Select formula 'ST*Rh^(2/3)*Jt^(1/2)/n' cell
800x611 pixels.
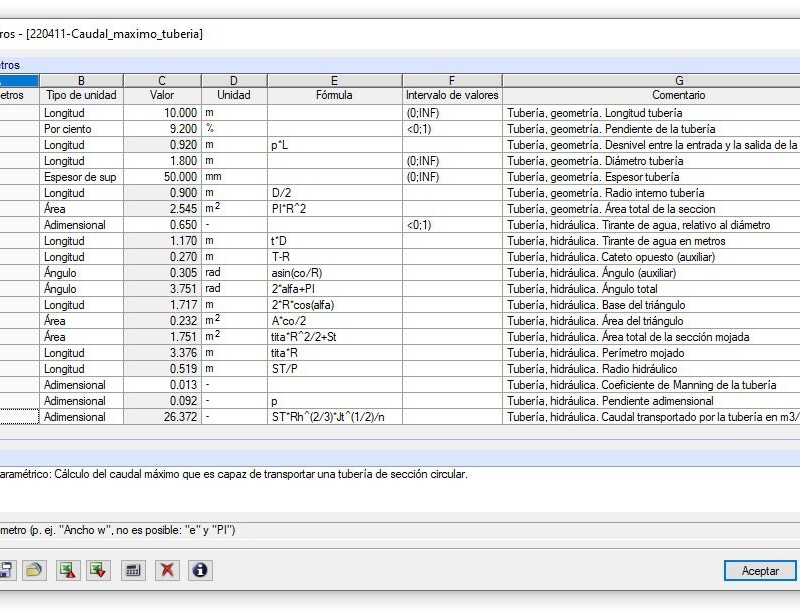click(335, 417)
